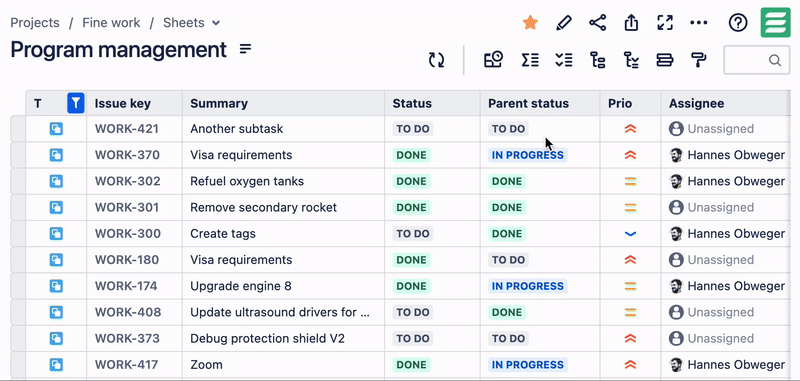Select 'Debug protection shield V2' summary cell
800x381 pixels.
[283, 339]
